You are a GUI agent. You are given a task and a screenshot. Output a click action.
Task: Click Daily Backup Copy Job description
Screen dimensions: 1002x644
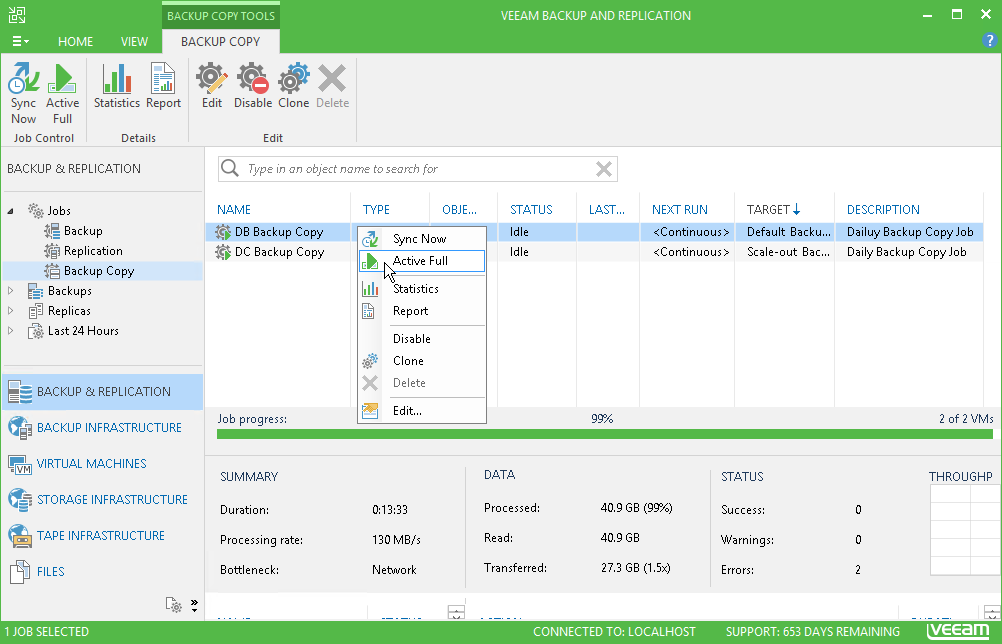coord(906,252)
